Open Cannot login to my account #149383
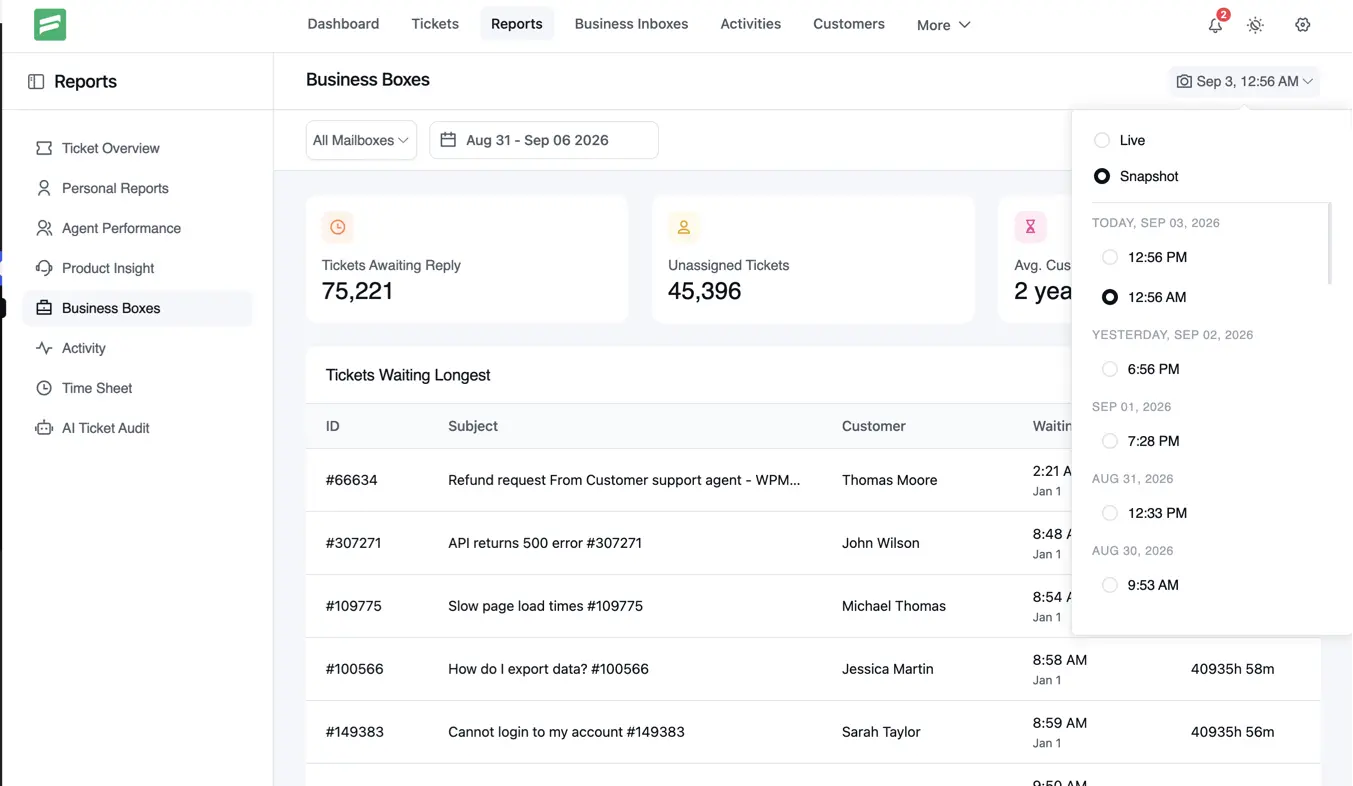 click(566, 732)
